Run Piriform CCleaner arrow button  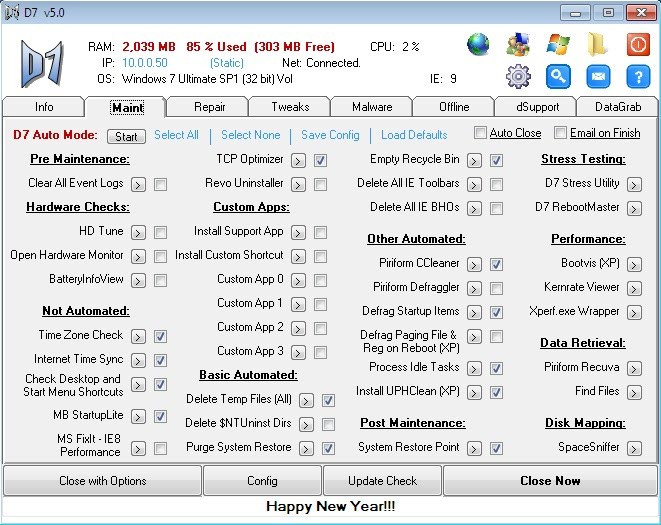474,264
